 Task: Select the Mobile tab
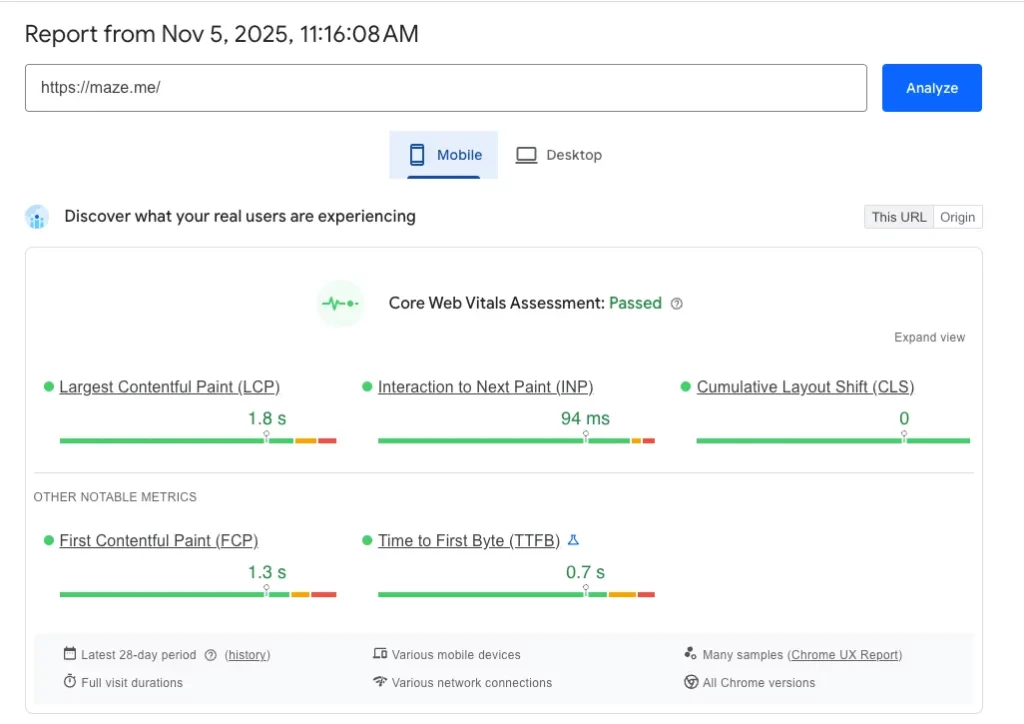pyautogui.click(x=443, y=155)
